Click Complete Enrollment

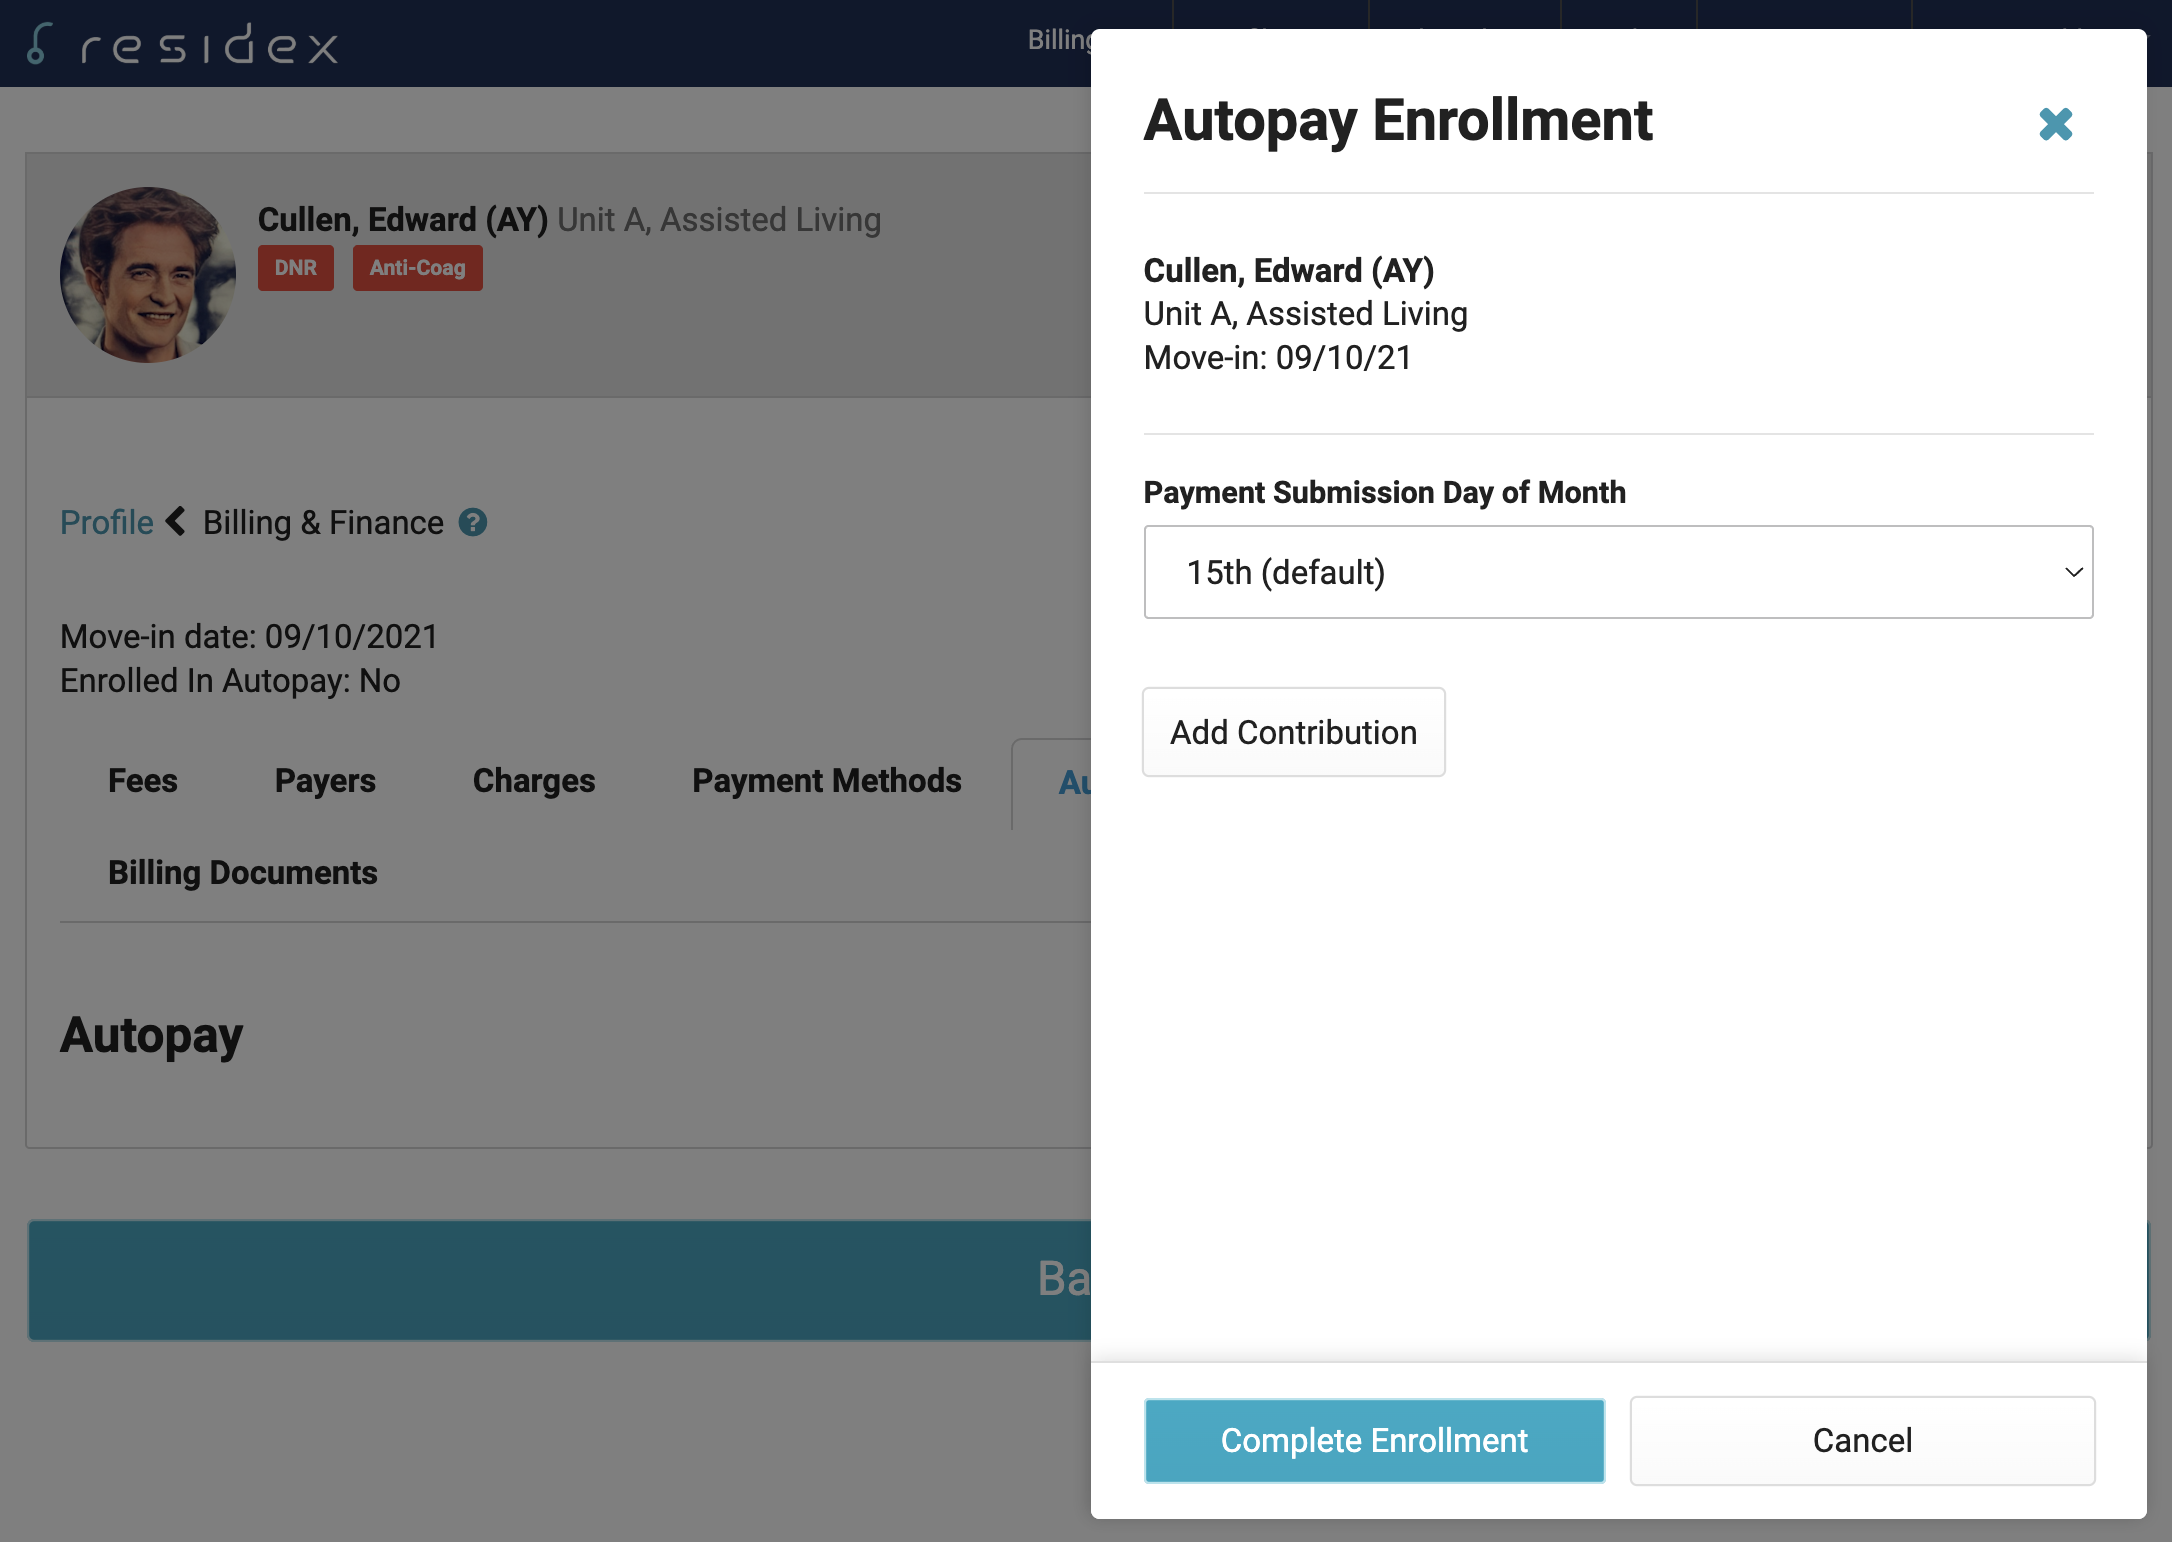tap(1374, 1440)
